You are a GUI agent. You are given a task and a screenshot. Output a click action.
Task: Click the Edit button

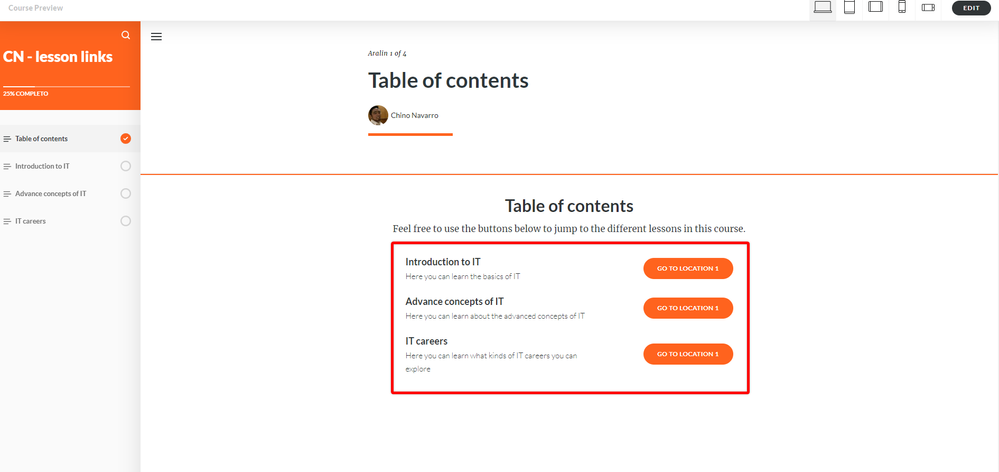pyautogui.click(x=971, y=8)
